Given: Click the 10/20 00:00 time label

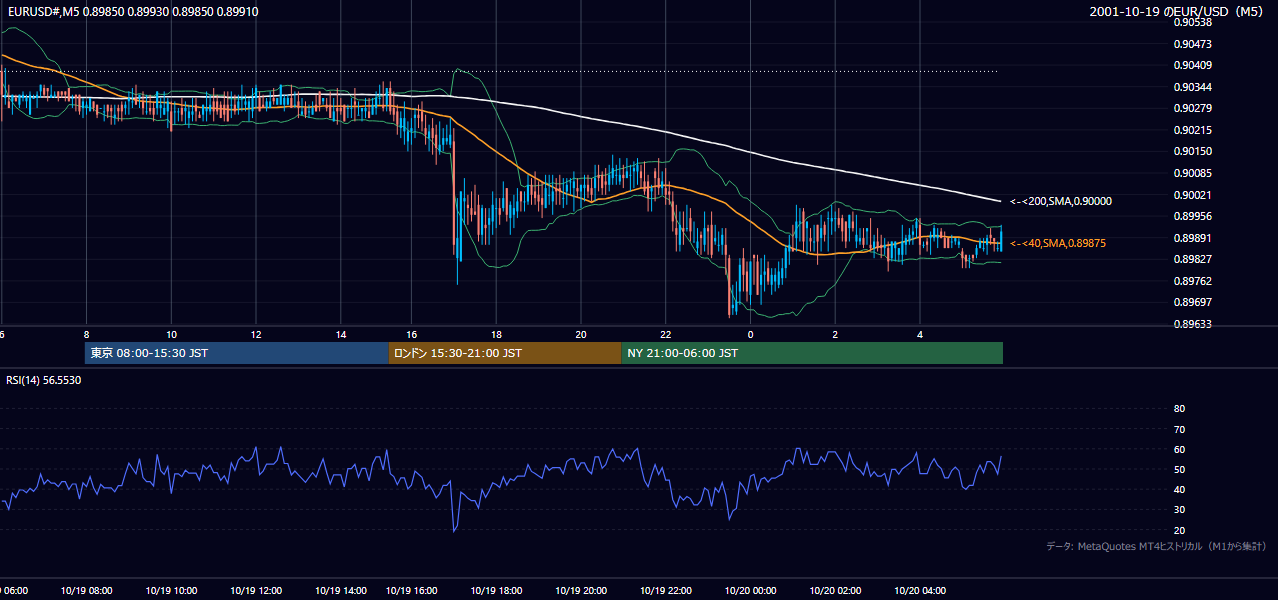Looking at the screenshot, I should pos(750,591).
